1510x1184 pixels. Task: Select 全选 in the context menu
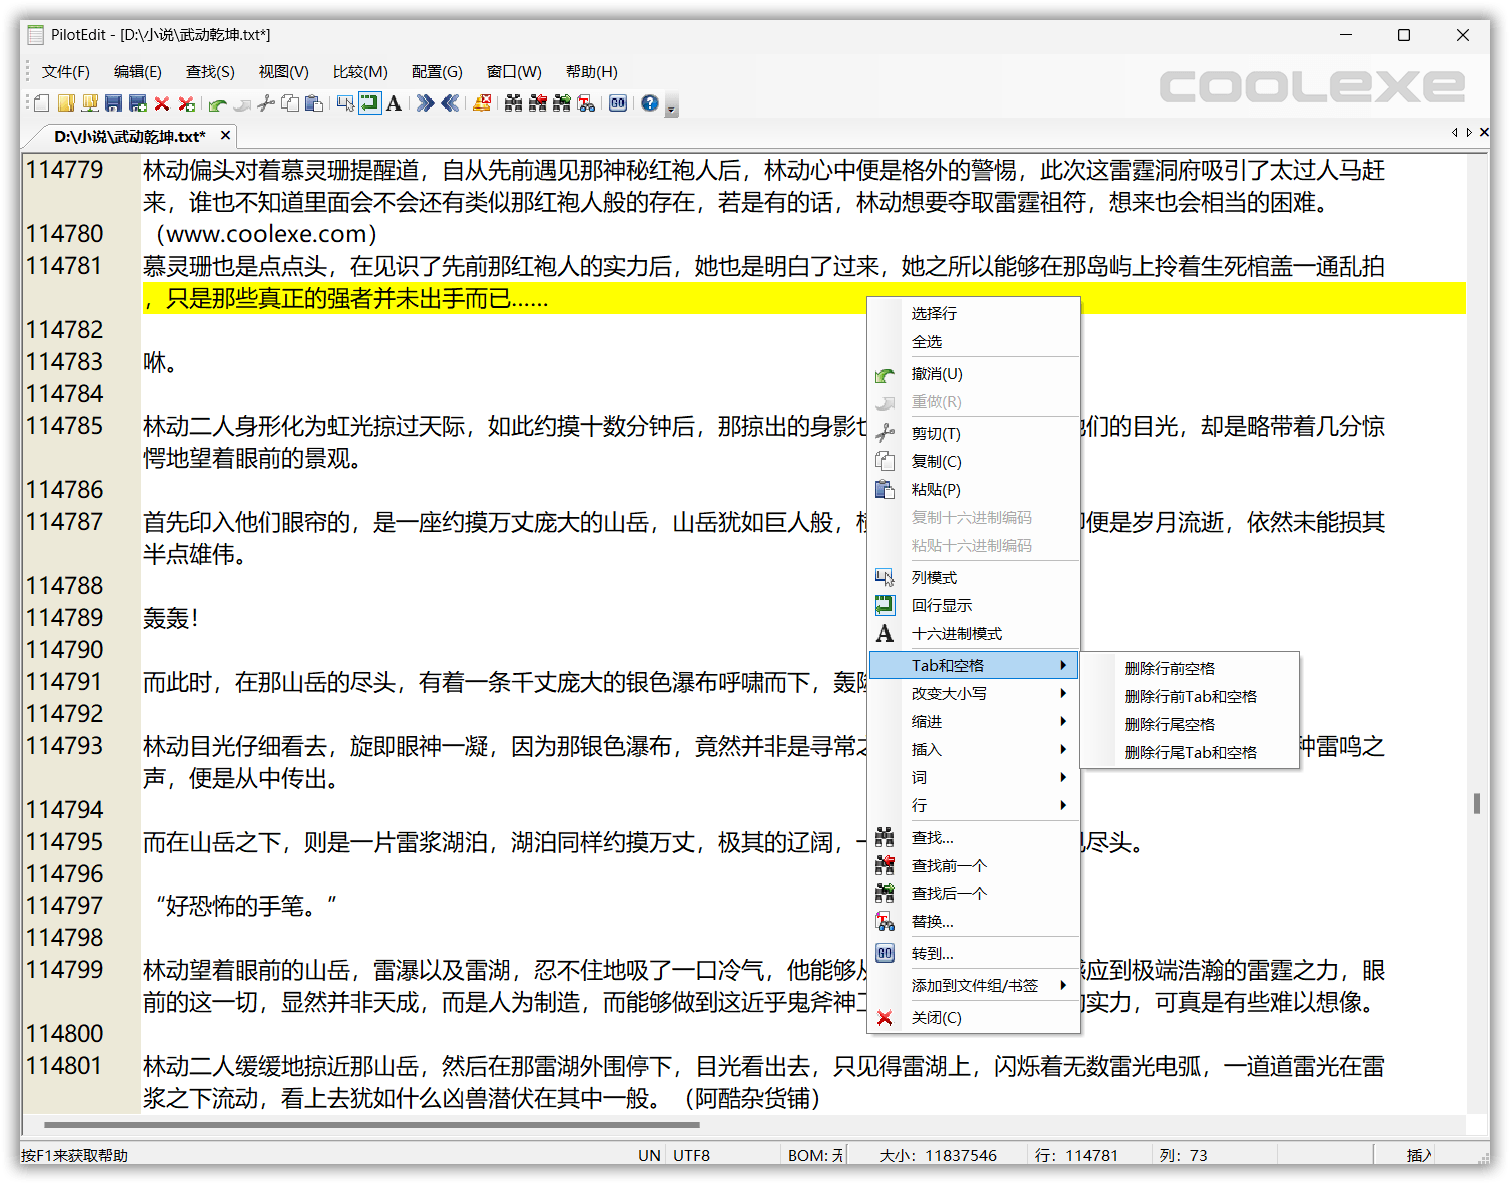(x=926, y=341)
